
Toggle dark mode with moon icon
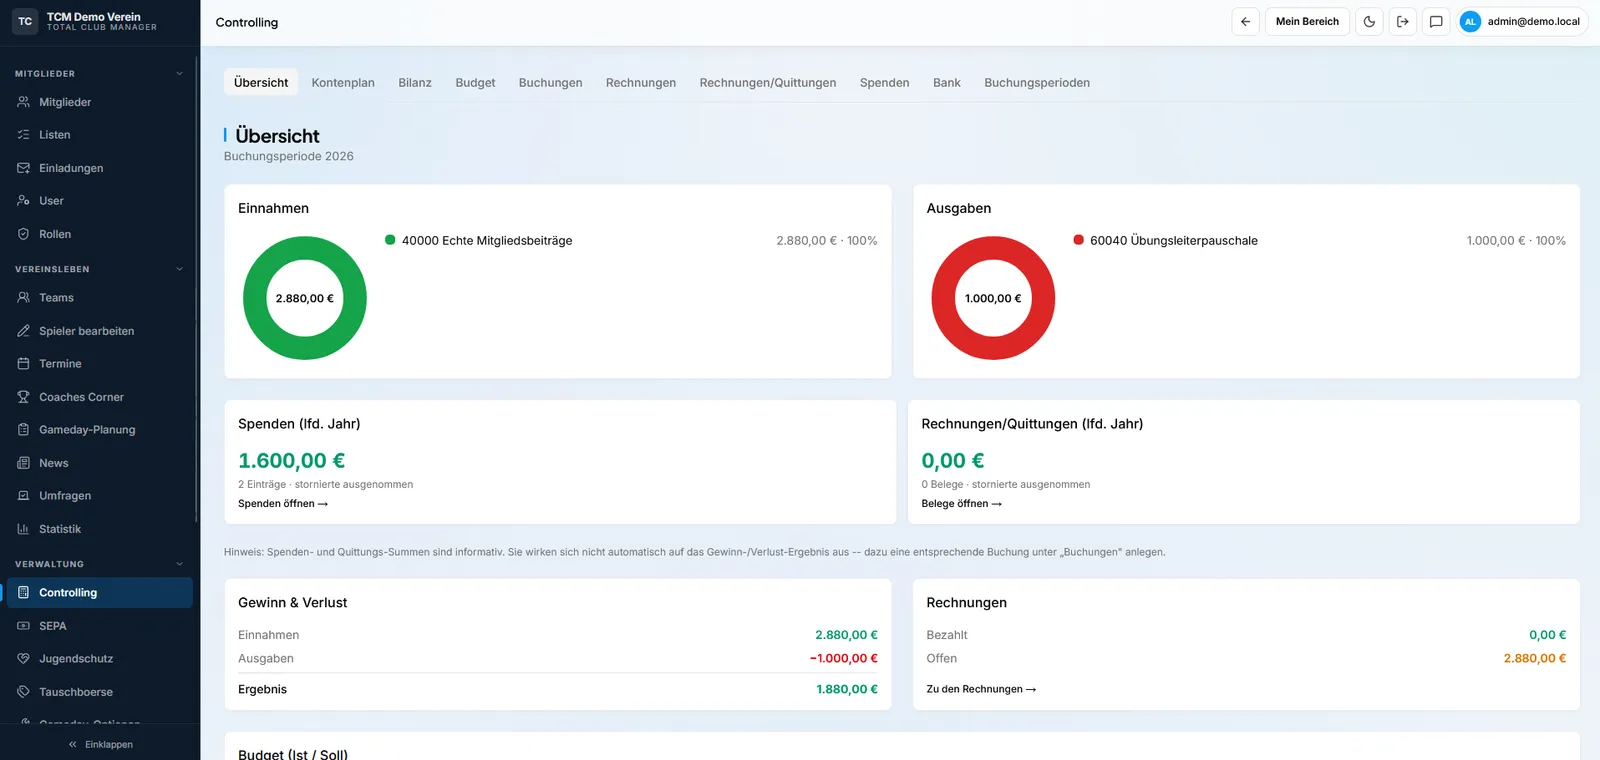click(x=1369, y=22)
